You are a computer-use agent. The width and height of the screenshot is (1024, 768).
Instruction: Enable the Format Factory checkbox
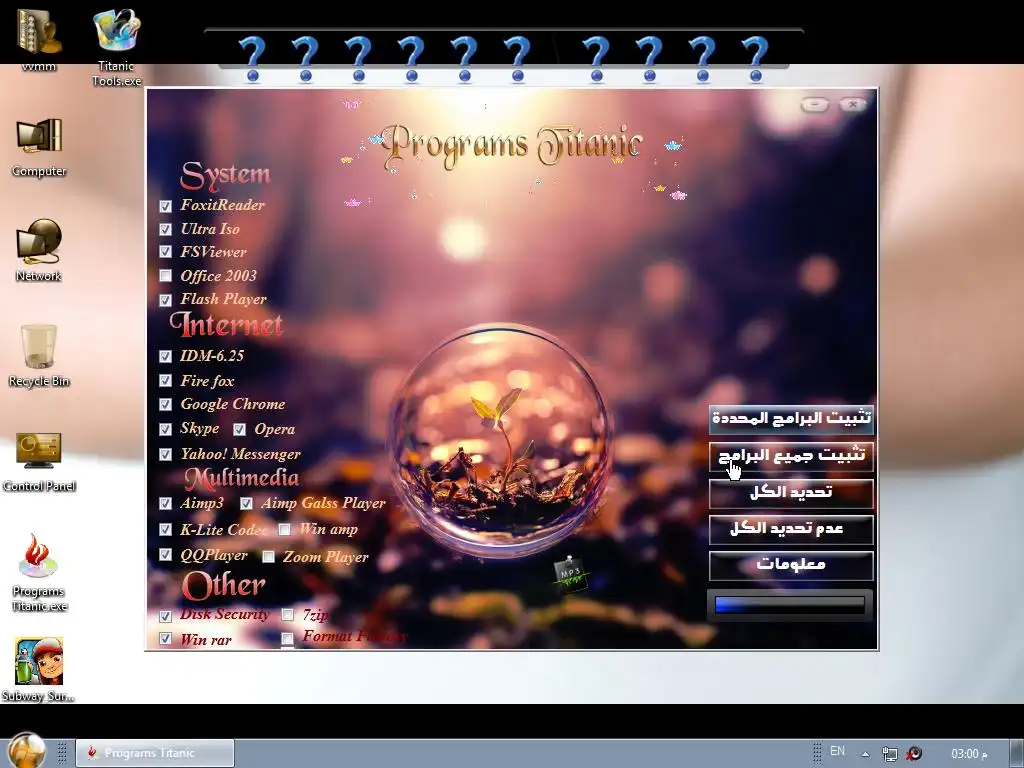pos(287,639)
